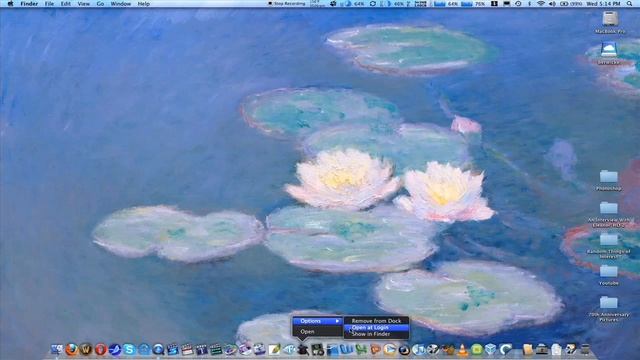This screenshot has height=360, width=640.
Task: Open the Go menu
Action: [x=100, y=4]
